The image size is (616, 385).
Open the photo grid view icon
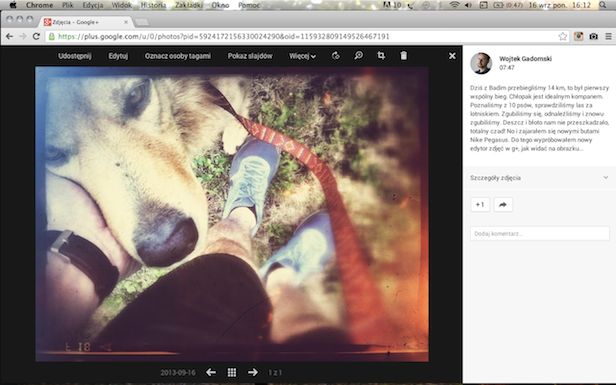232,372
